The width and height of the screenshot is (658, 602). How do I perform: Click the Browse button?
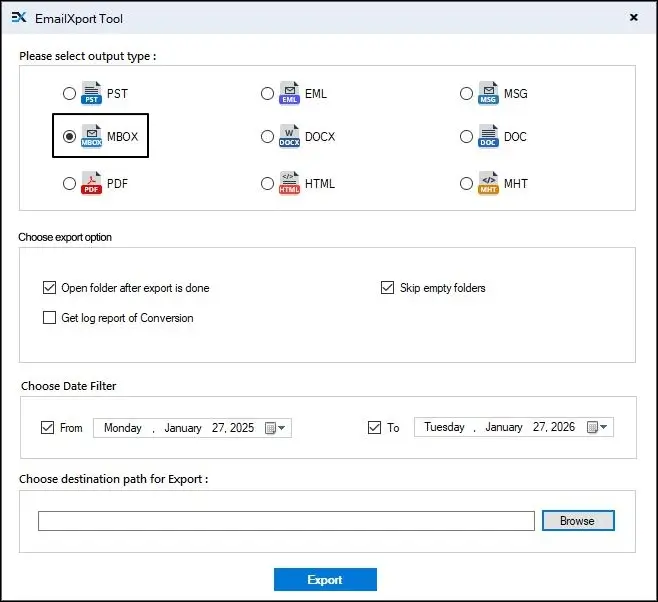point(578,521)
